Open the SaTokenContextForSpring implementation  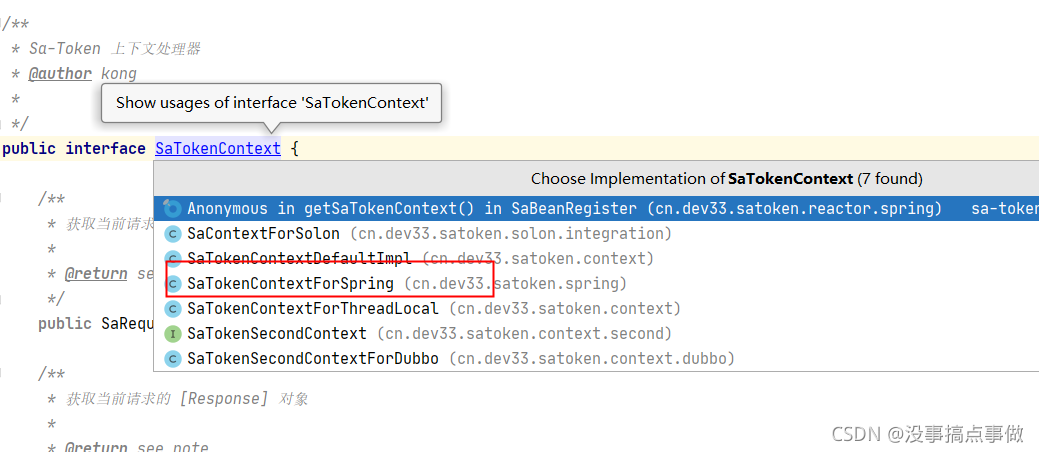pos(596,284)
